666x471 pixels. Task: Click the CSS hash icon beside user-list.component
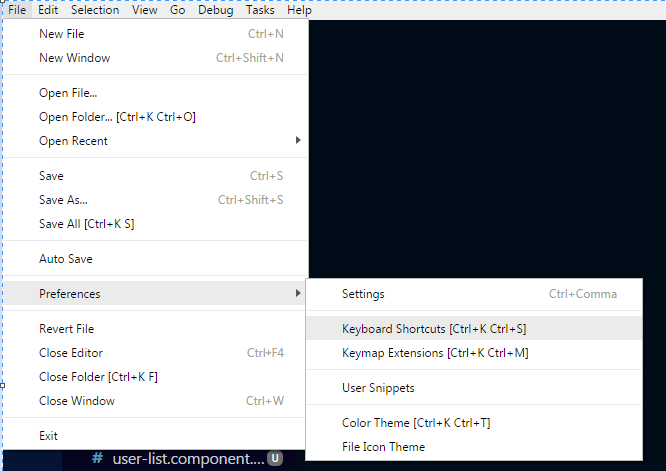click(x=97, y=458)
